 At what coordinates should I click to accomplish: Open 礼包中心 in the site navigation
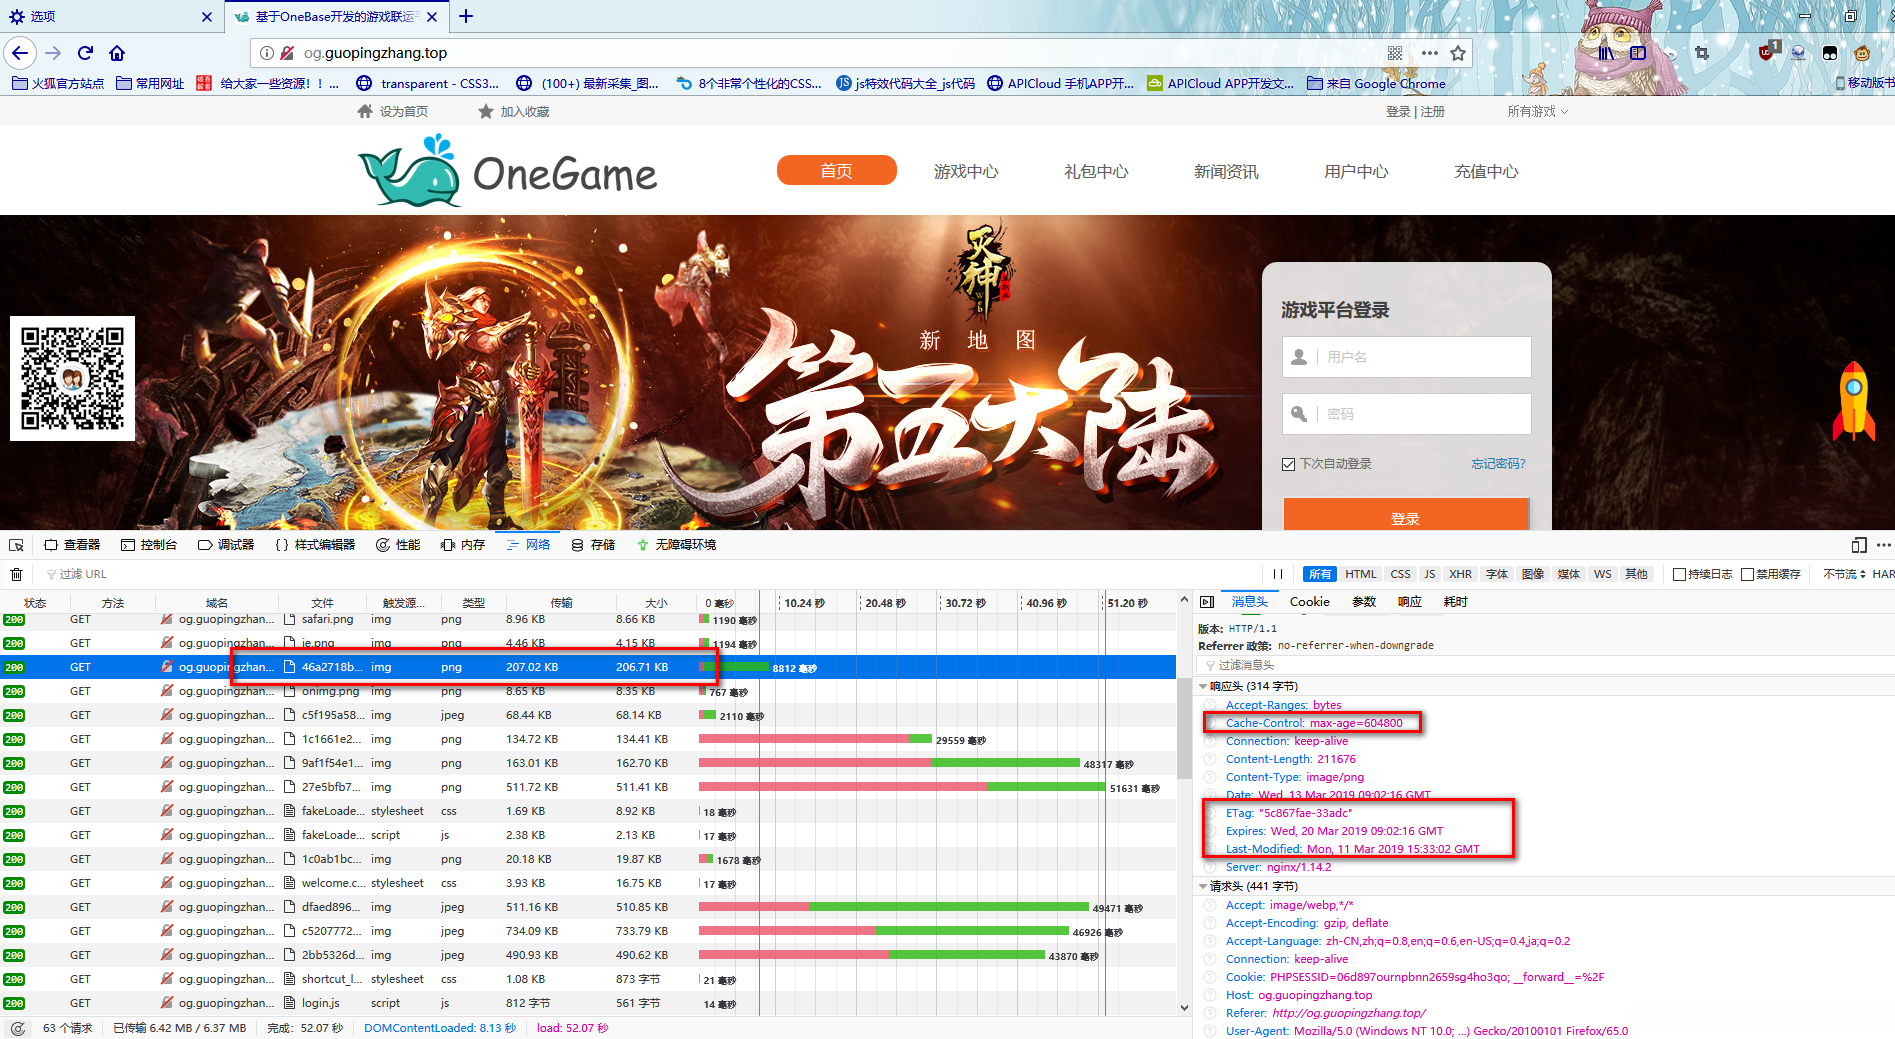pyautogui.click(x=1096, y=171)
